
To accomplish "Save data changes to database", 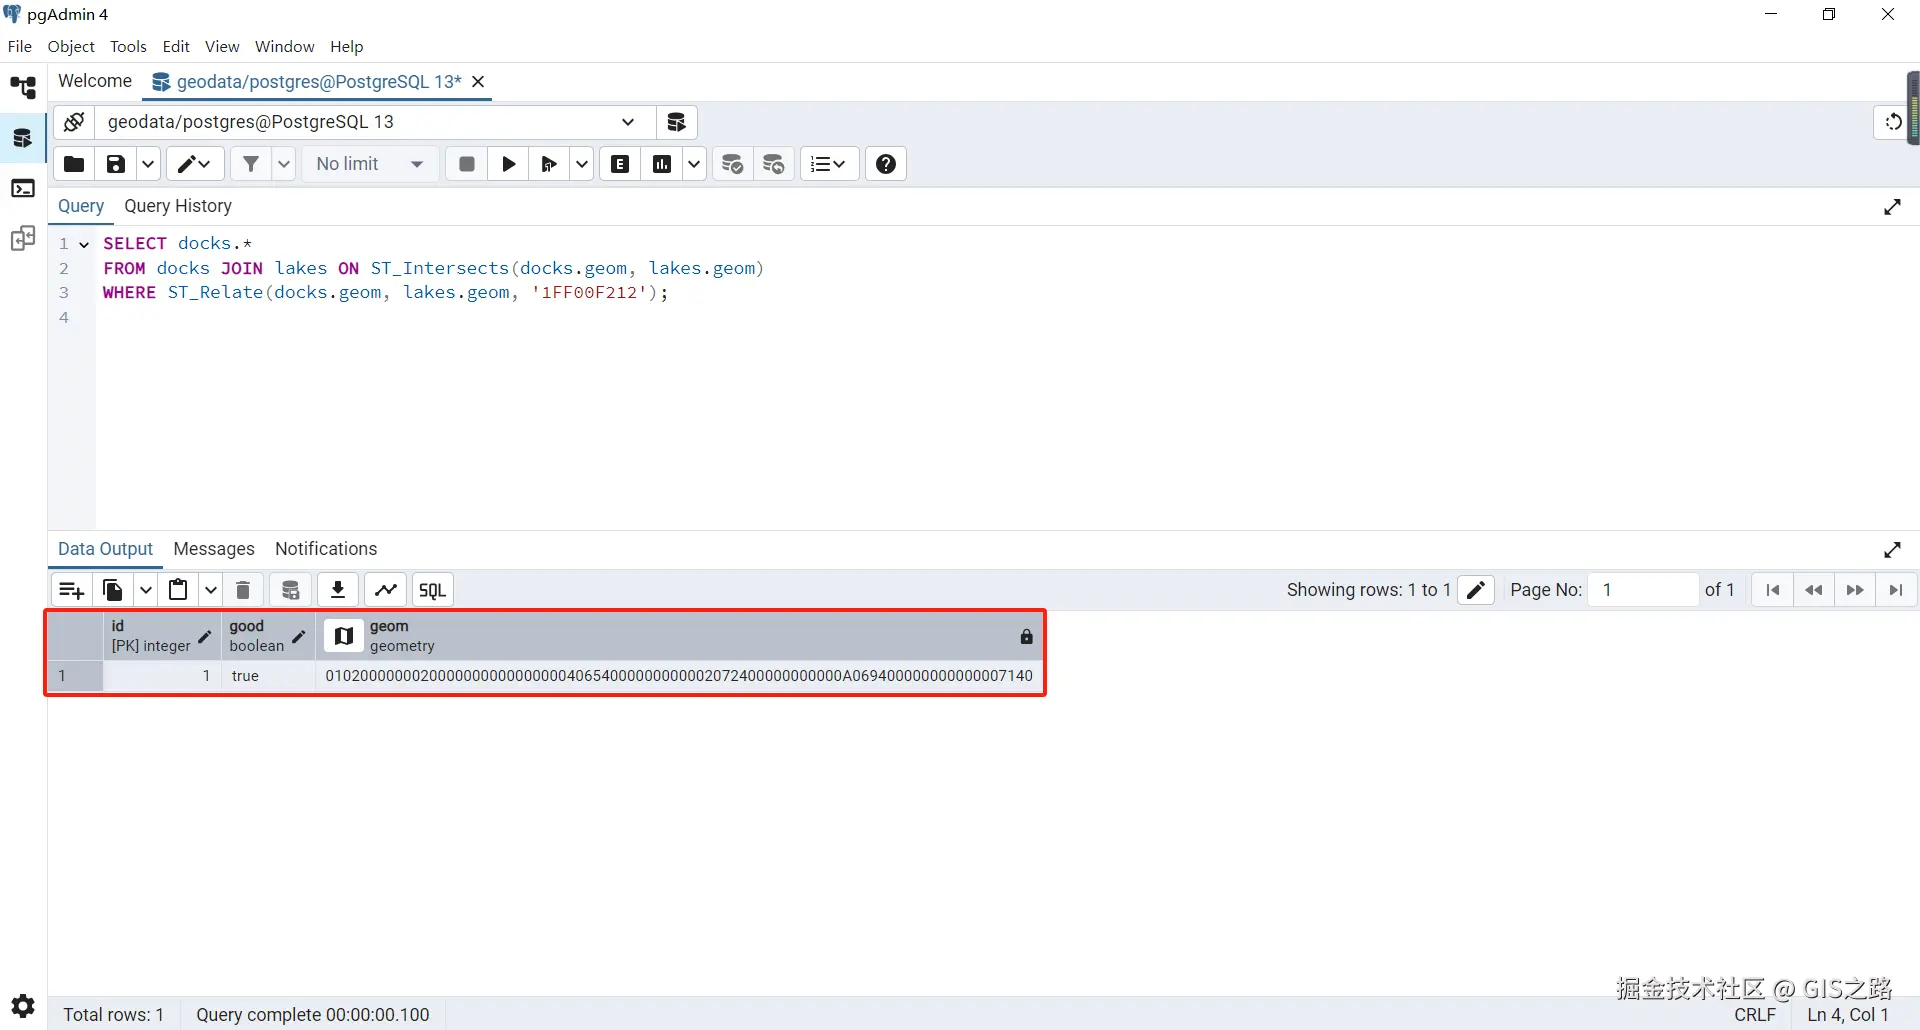I will coord(291,590).
